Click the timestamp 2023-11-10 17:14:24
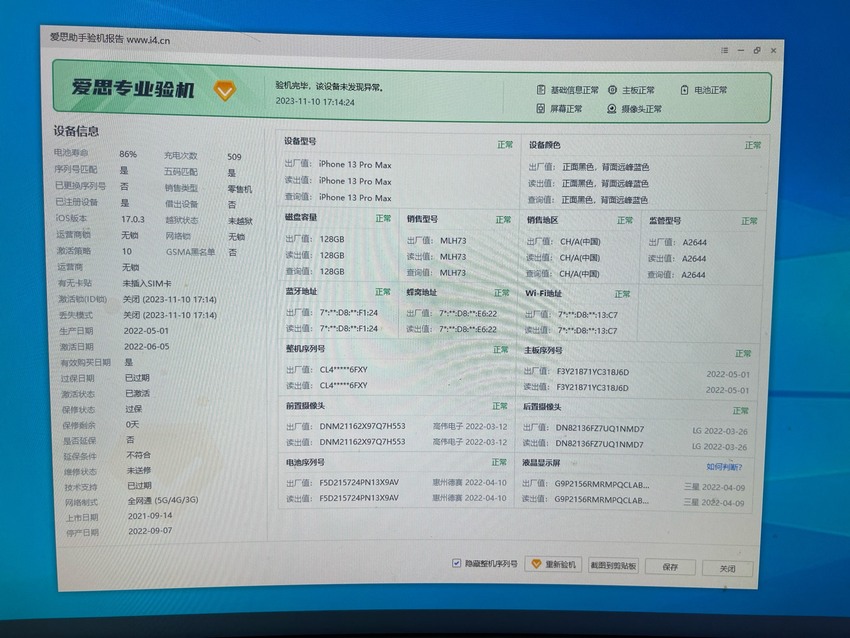850x638 pixels. click(315, 101)
